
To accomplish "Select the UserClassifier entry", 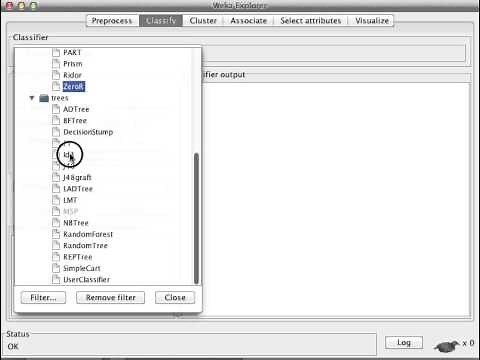I will coord(86,279).
